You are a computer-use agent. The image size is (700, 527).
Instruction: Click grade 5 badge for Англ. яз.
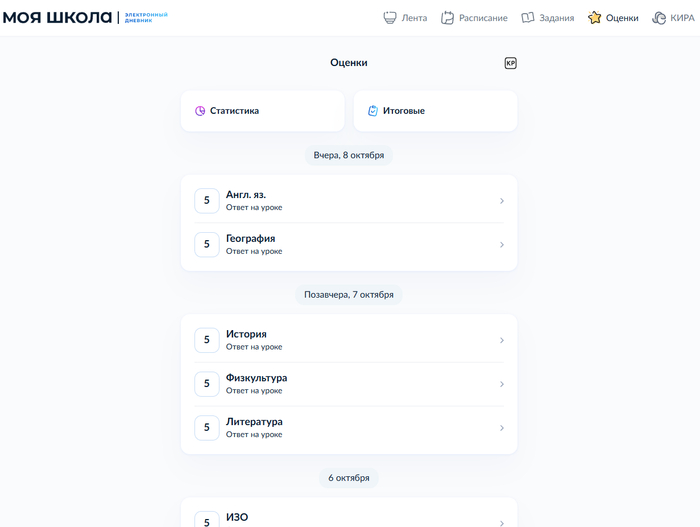(207, 201)
